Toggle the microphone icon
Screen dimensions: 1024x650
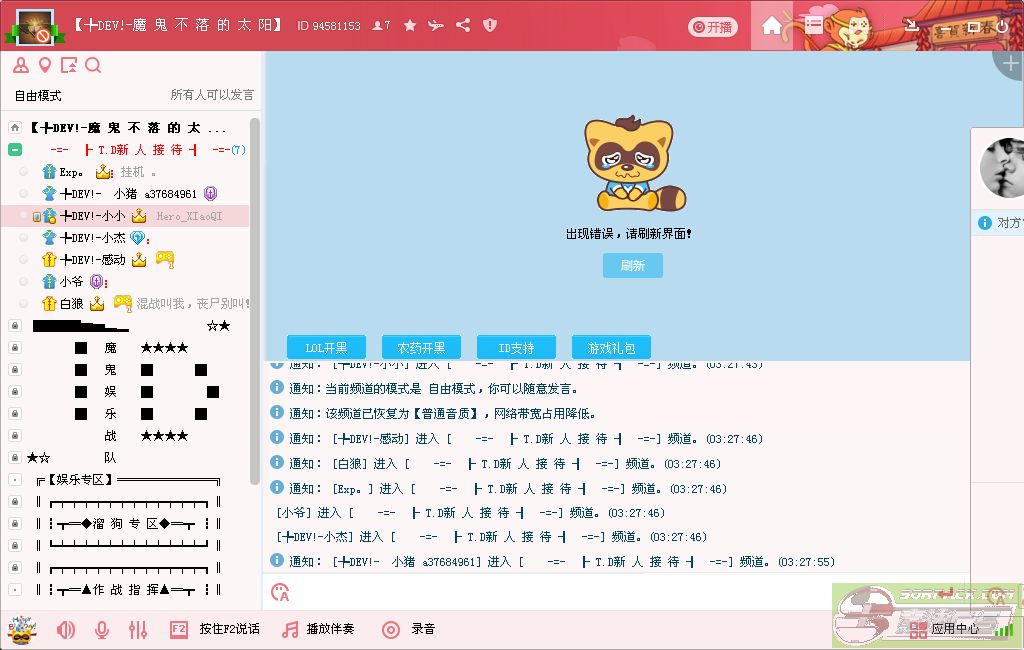click(101, 629)
